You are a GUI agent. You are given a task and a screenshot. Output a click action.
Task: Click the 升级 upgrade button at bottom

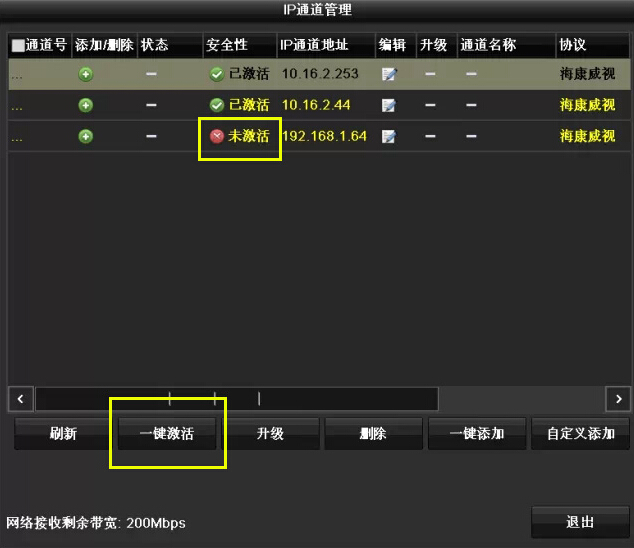pyautogui.click(x=270, y=434)
